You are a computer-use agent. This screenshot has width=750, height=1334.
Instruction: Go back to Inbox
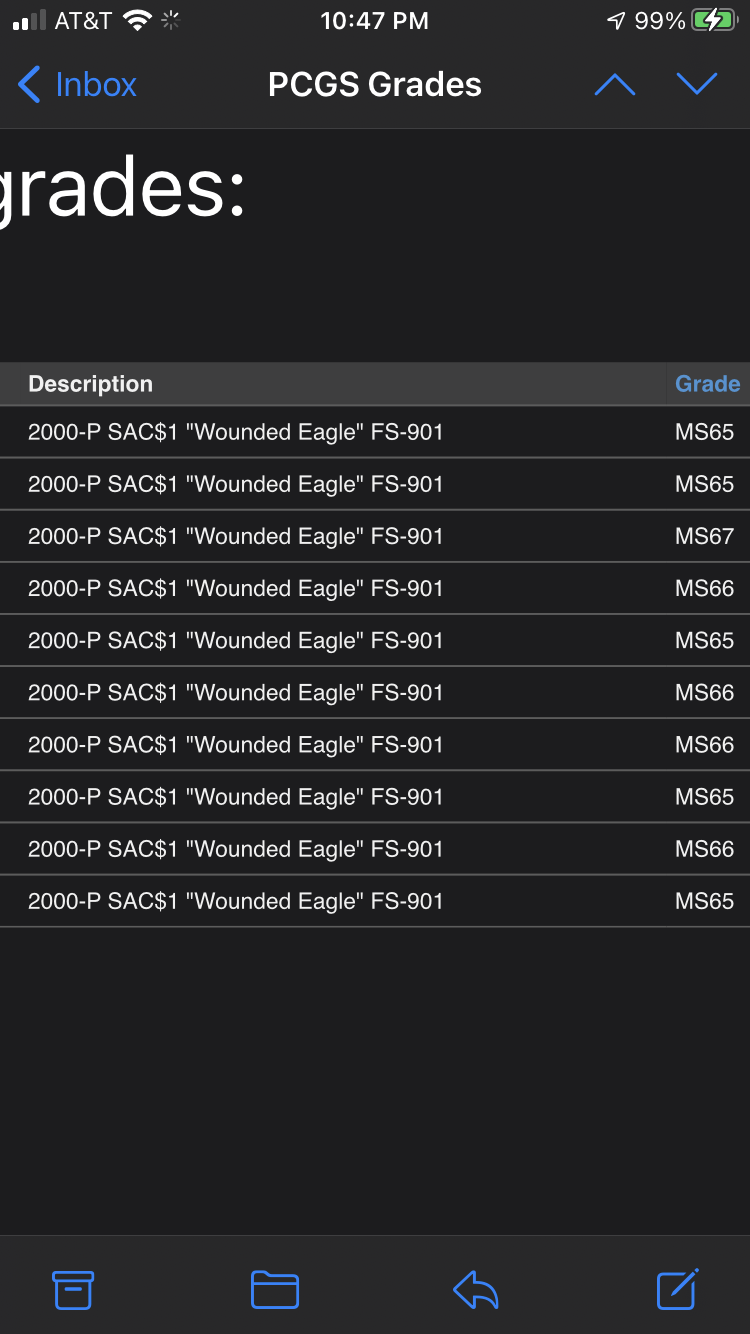[x=77, y=85]
